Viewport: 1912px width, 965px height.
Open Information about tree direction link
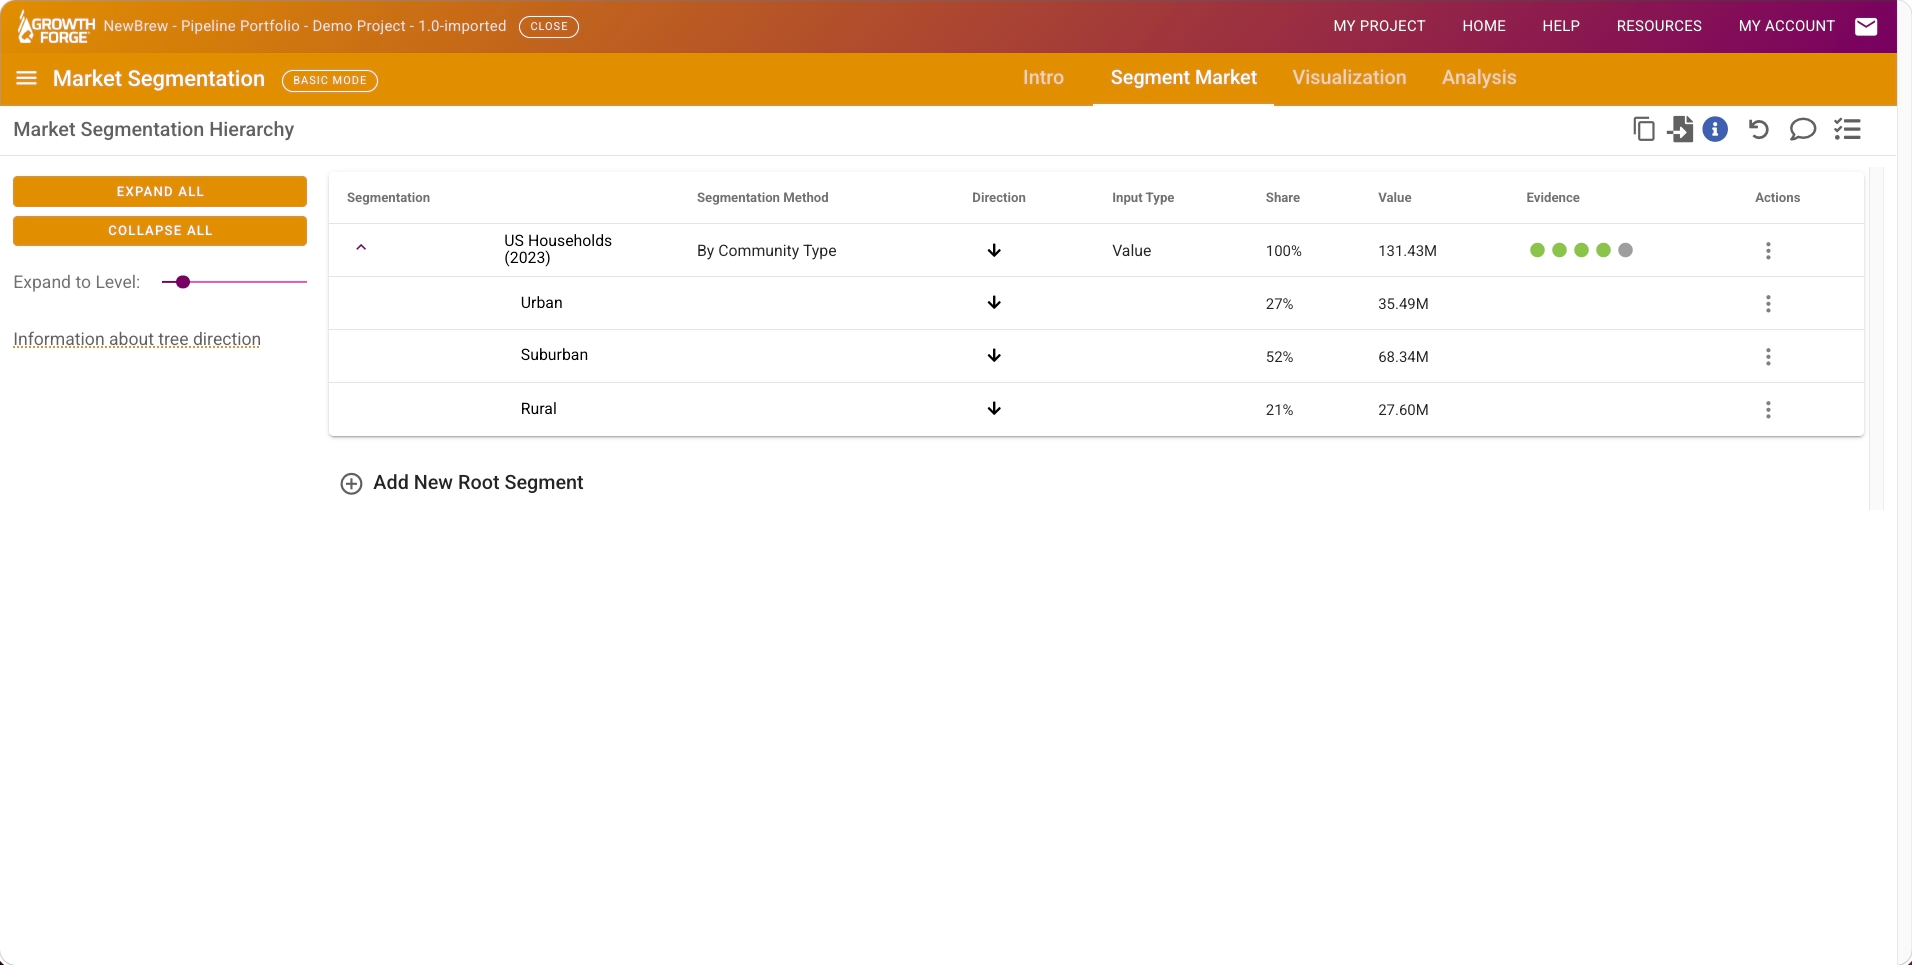pyautogui.click(x=137, y=339)
